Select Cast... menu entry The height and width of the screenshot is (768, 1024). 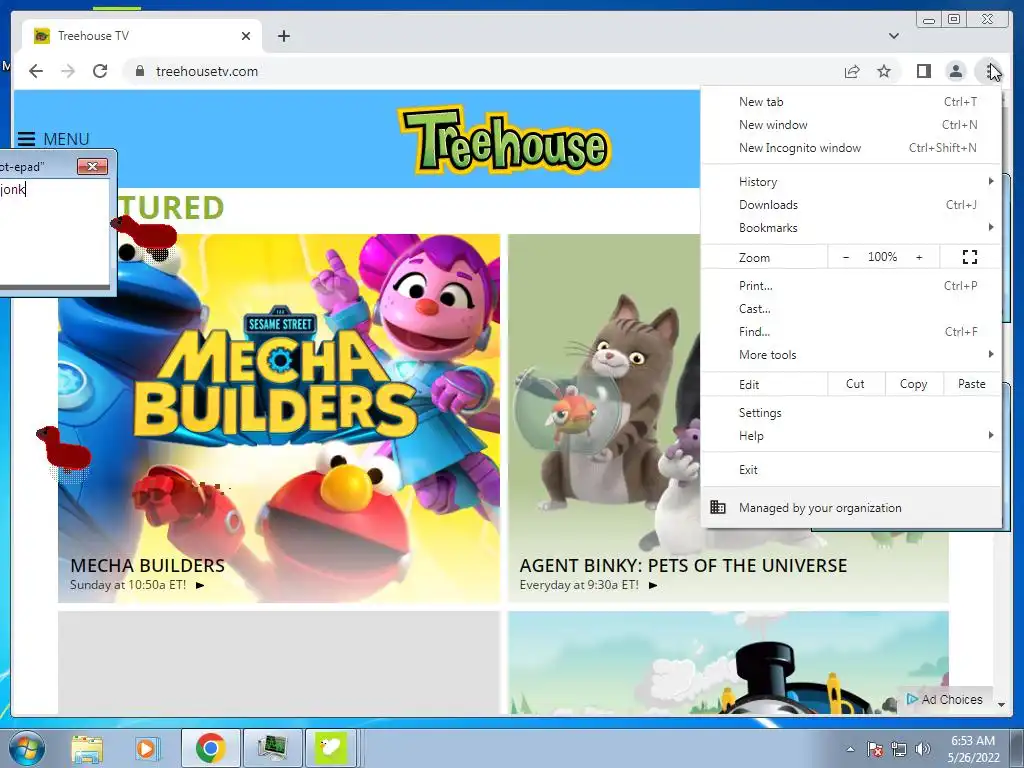[x=850, y=309]
